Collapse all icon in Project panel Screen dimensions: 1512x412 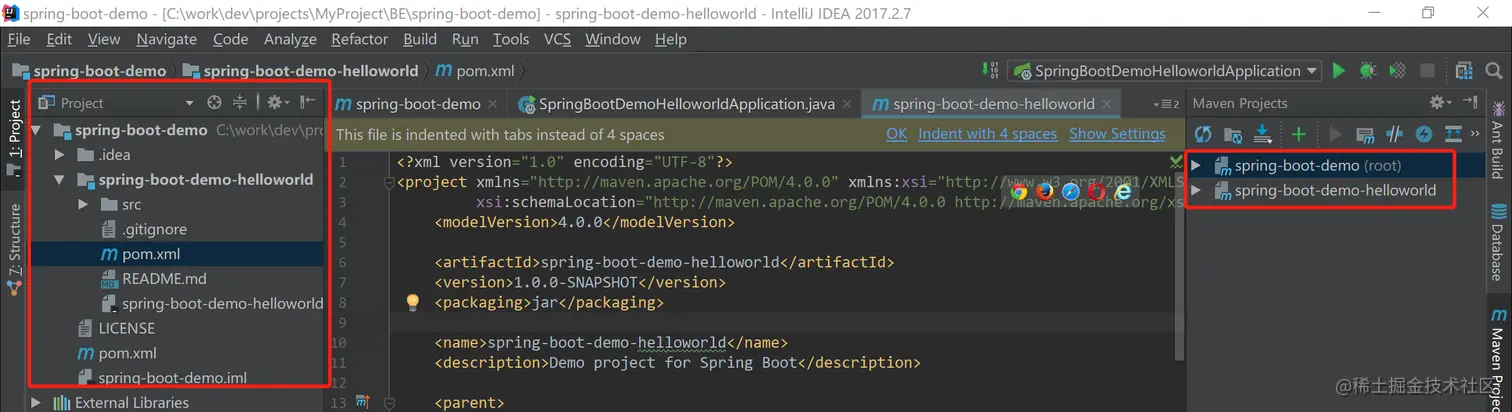(x=240, y=103)
